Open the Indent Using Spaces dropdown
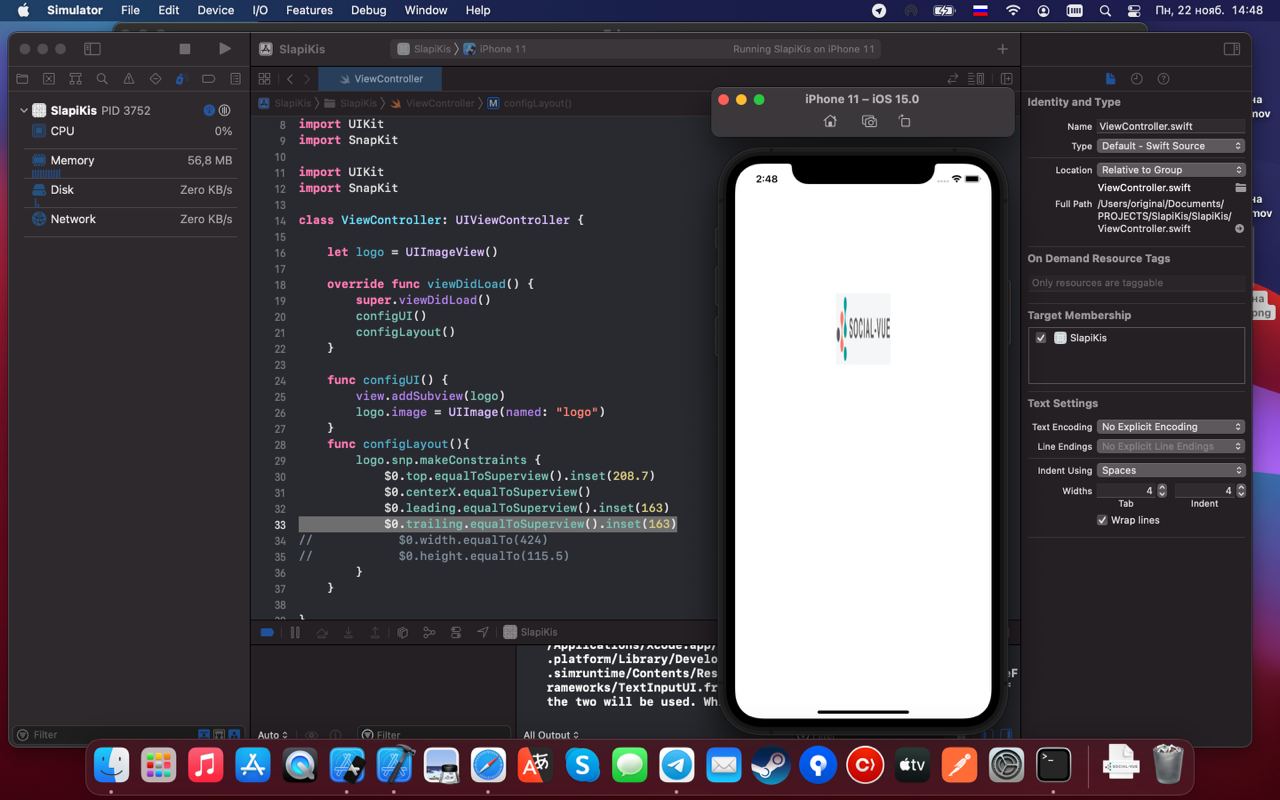This screenshot has height=800, width=1280. click(1170, 471)
